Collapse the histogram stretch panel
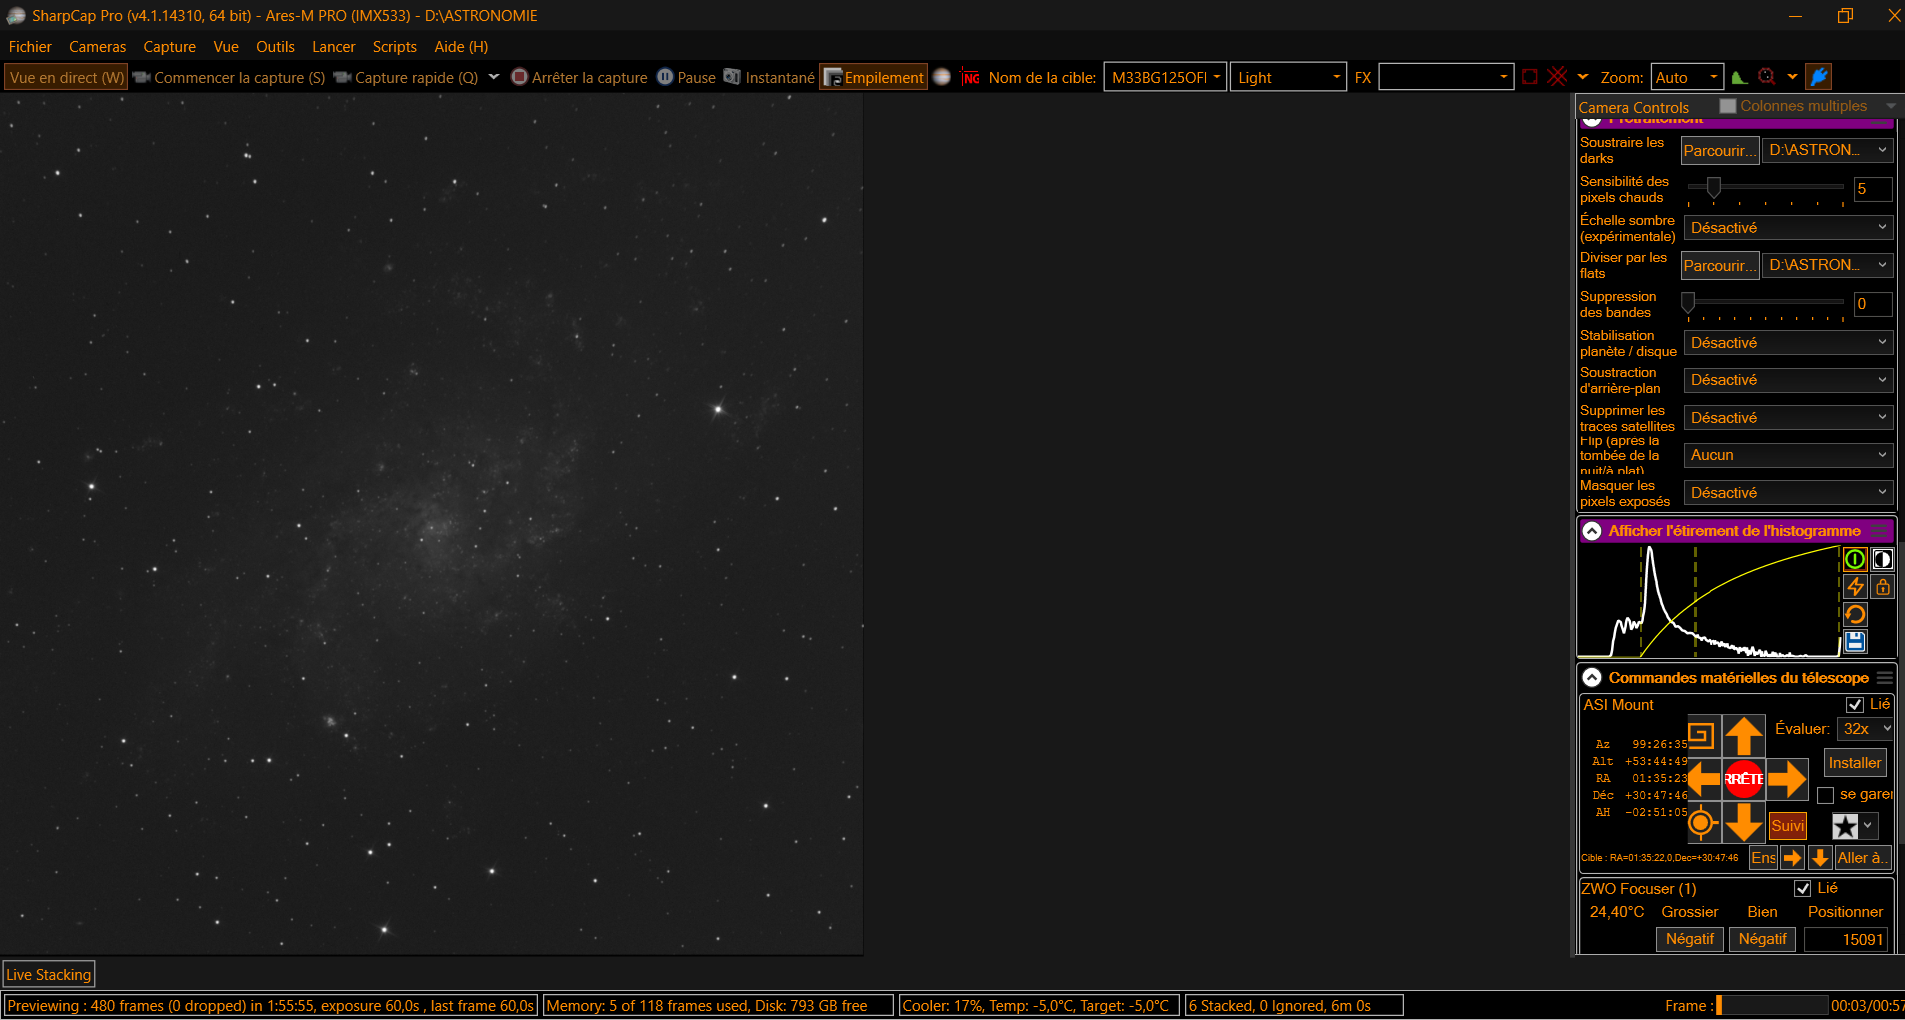Image resolution: width=1905 pixels, height=1020 pixels. [x=1592, y=531]
